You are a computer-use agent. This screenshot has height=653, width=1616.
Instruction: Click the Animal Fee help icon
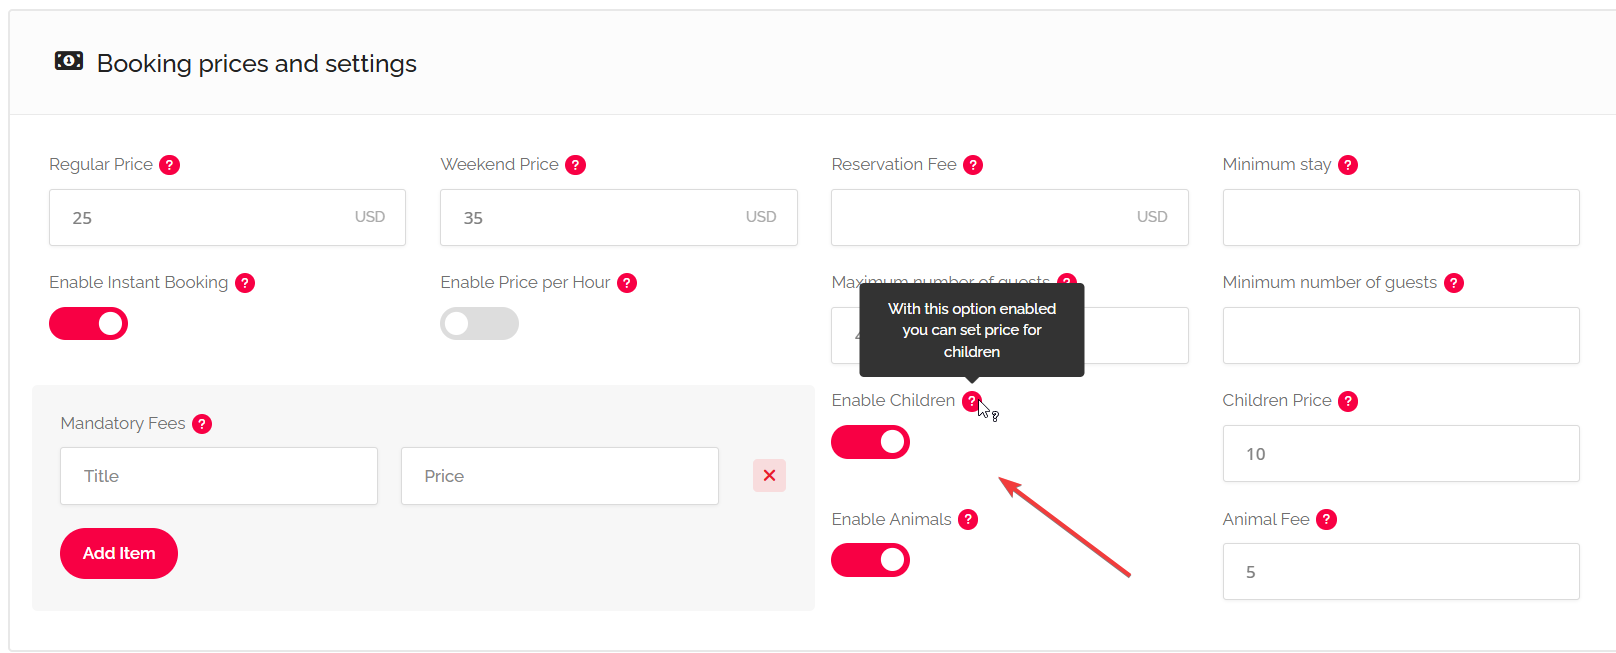coord(1326,519)
